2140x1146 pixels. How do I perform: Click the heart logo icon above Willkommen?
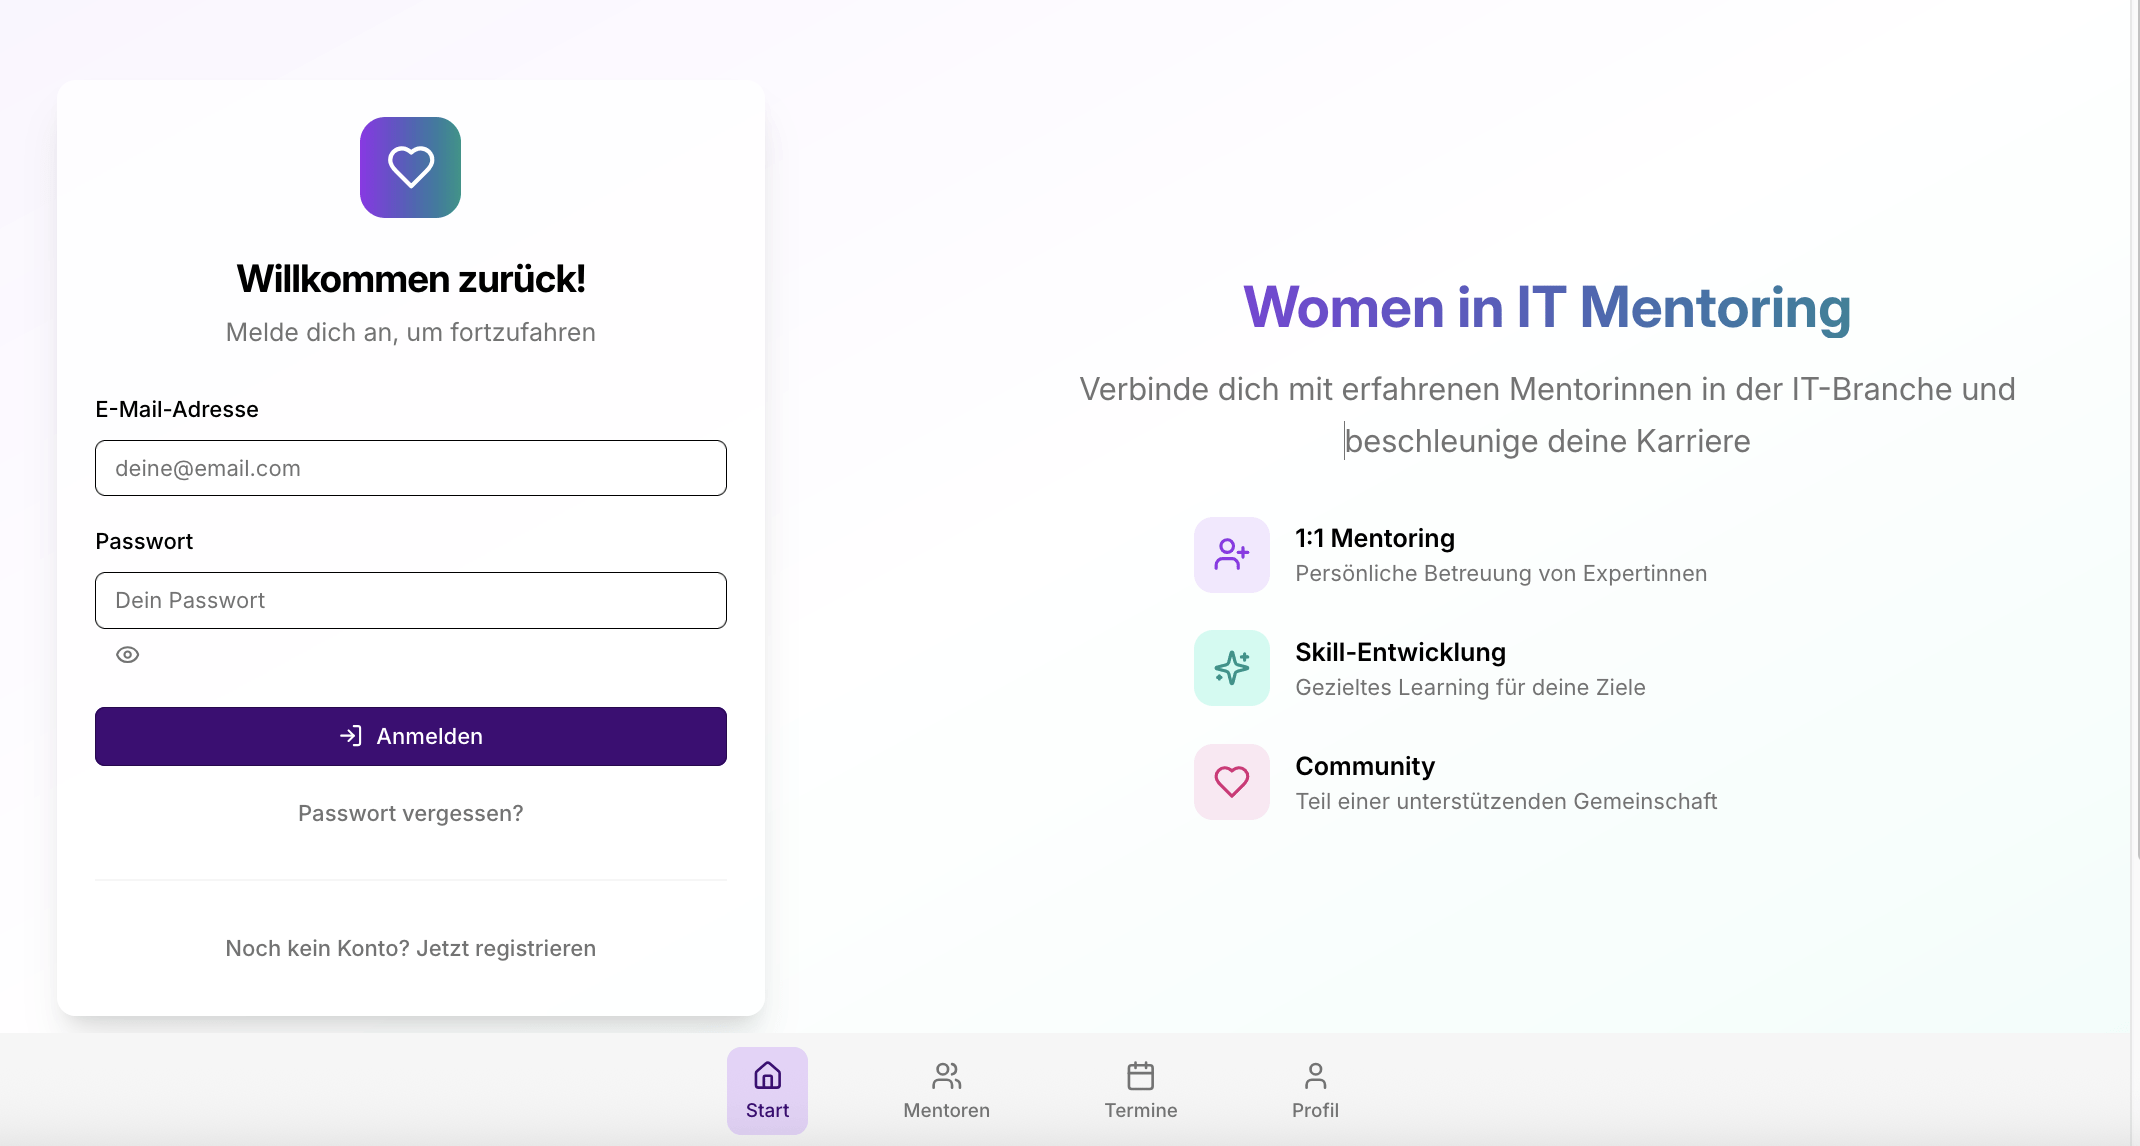coord(410,167)
